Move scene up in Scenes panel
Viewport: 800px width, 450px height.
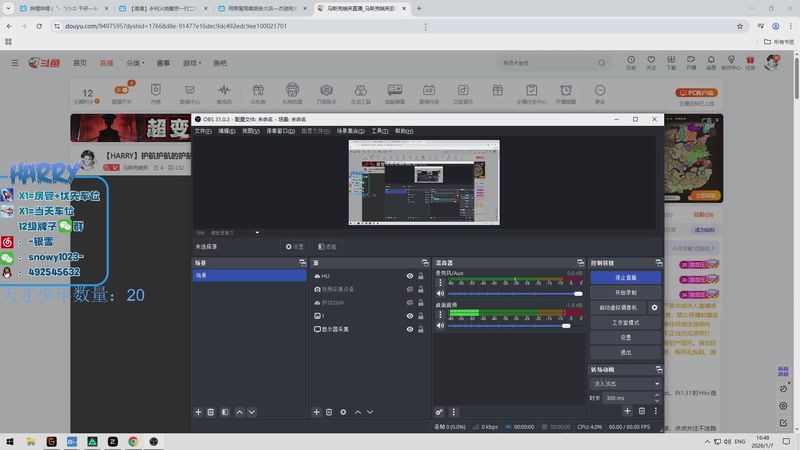pyautogui.click(x=239, y=412)
